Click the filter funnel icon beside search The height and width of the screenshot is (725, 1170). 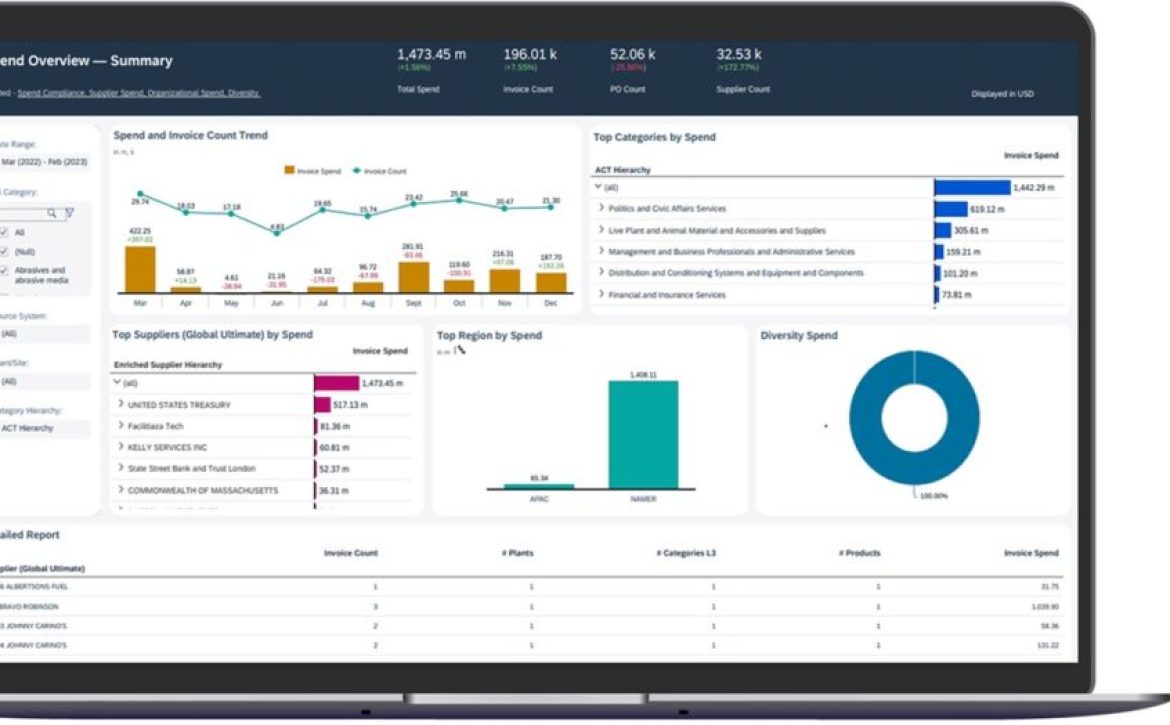pos(70,213)
